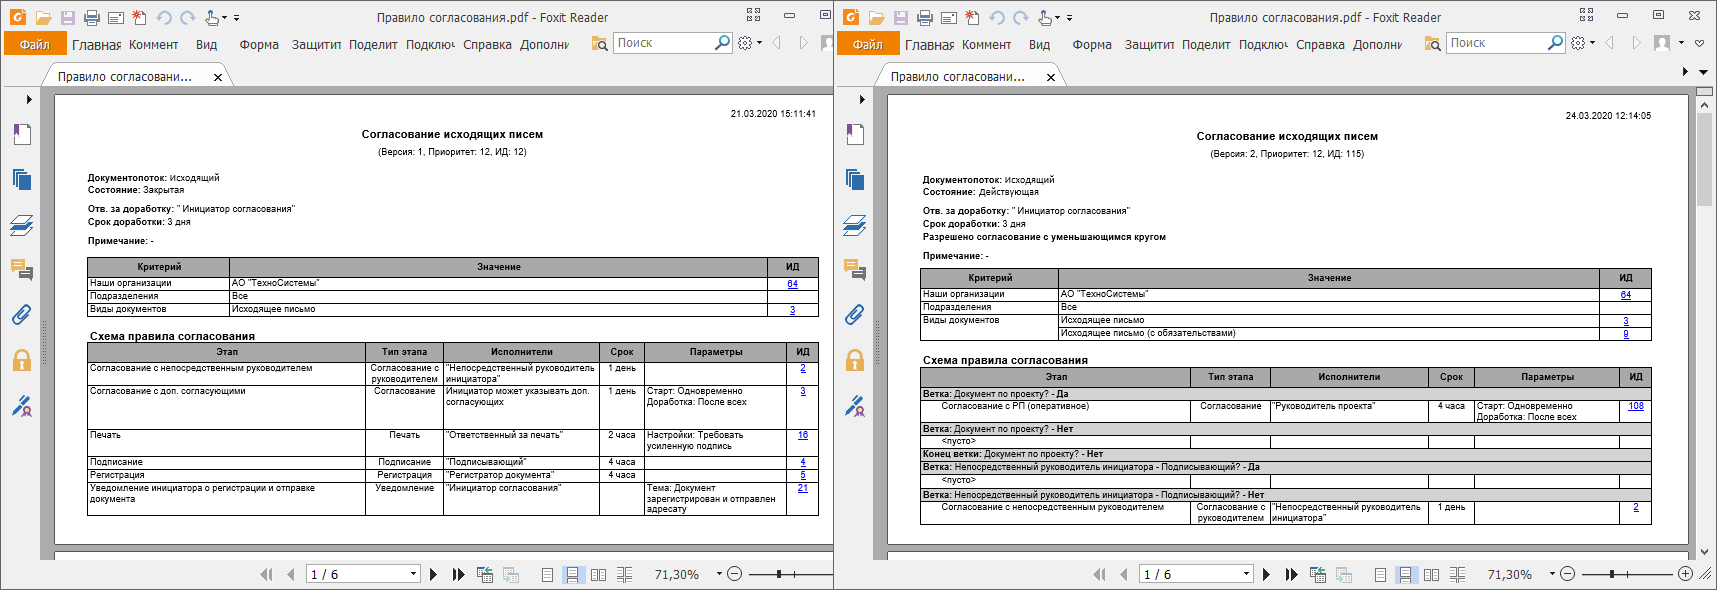Screen dimensions: 1717x590
Task: Open the Comments panel in left window sidebar
Action: [x=22, y=270]
